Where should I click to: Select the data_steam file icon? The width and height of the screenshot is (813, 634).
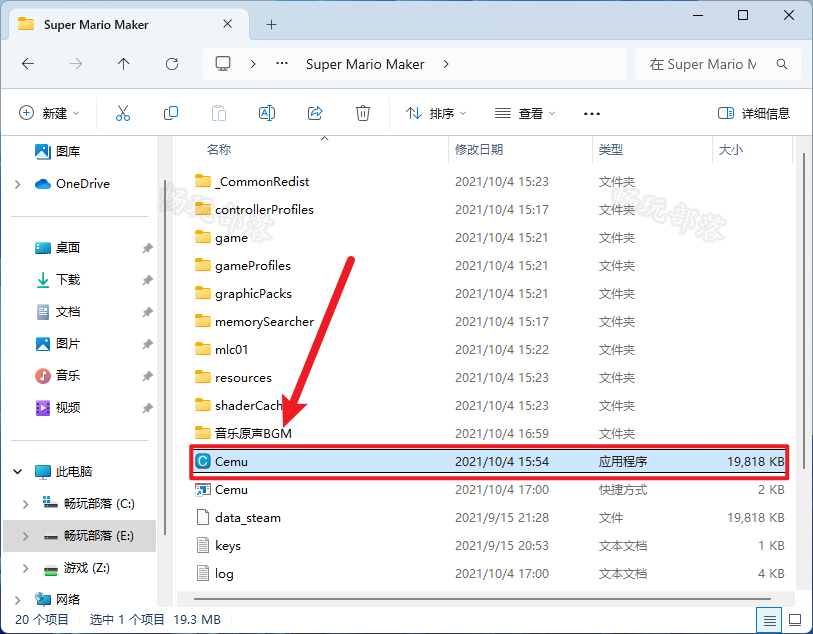point(203,517)
